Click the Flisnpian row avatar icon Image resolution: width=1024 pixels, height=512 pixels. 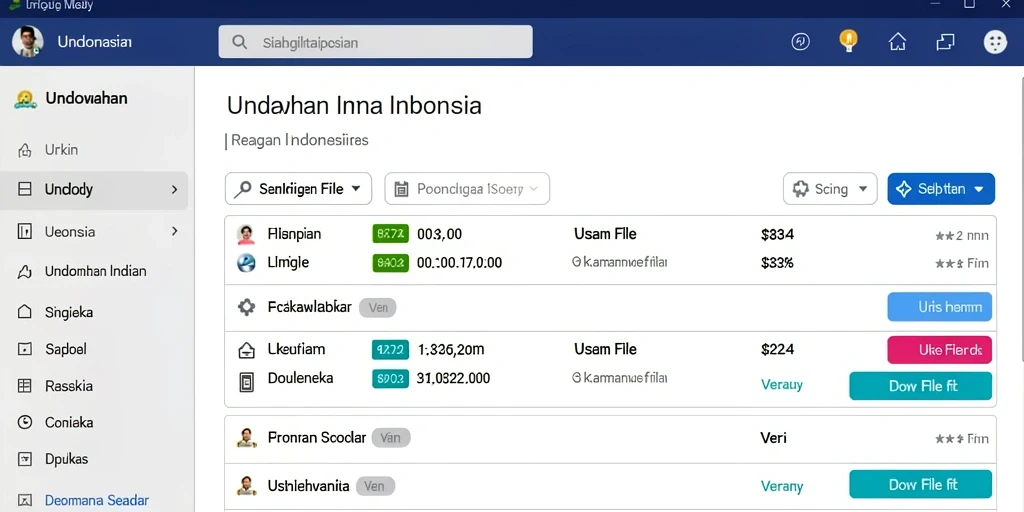(x=246, y=234)
